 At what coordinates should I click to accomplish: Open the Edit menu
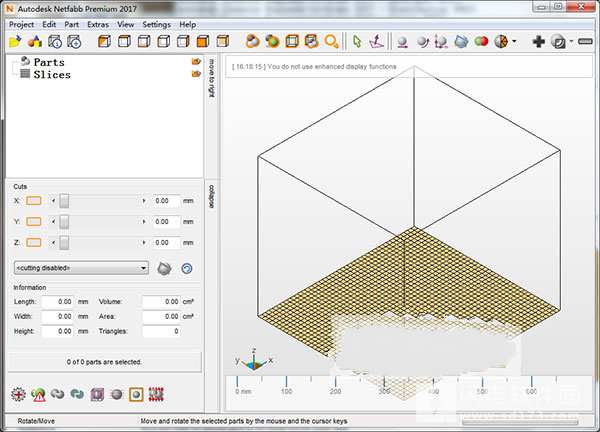click(x=49, y=24)
